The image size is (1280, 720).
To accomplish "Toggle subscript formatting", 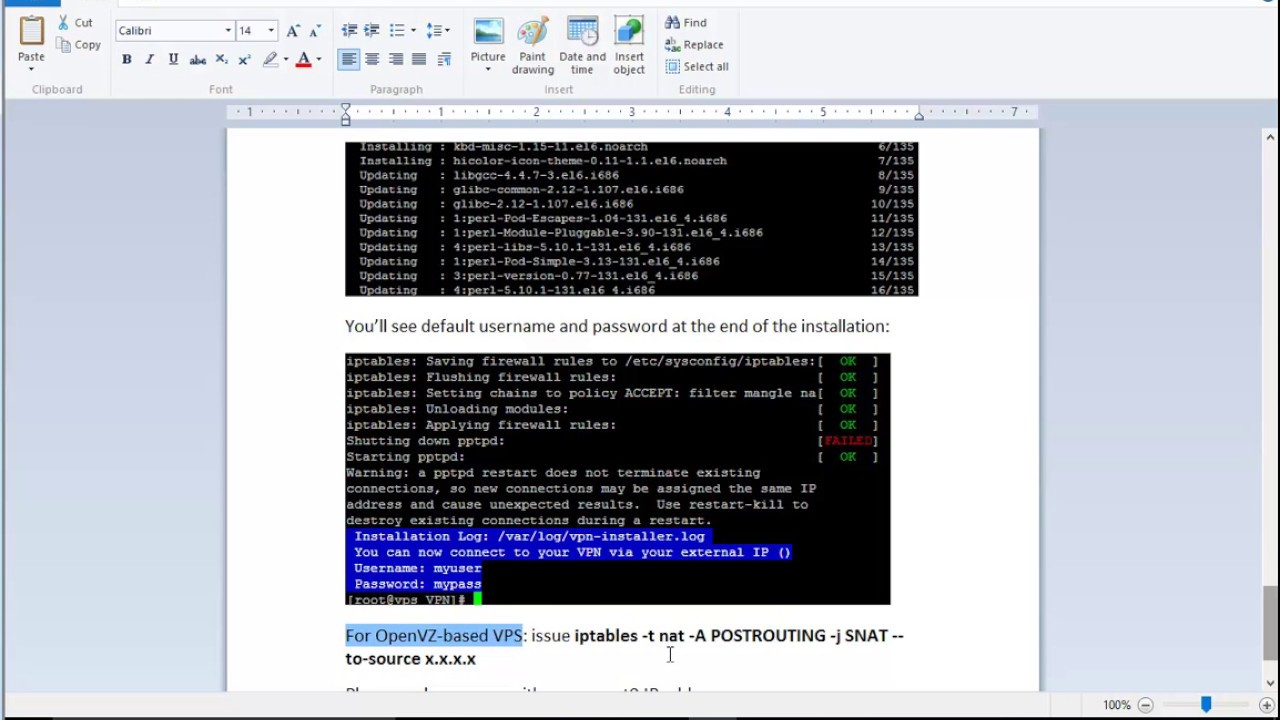I will [221, 60].
